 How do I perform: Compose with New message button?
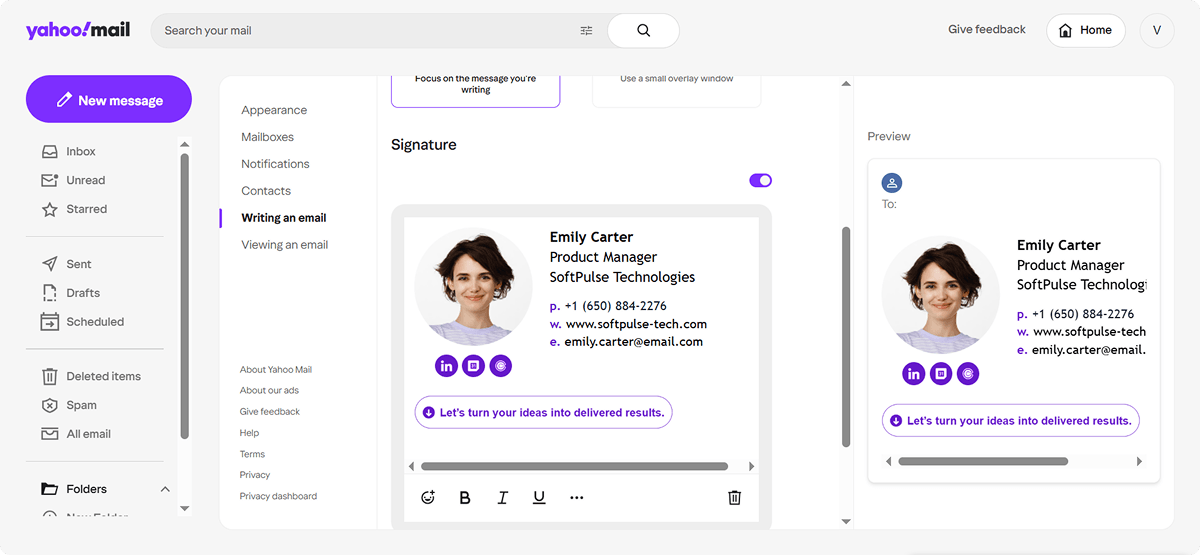pos(109,99)
